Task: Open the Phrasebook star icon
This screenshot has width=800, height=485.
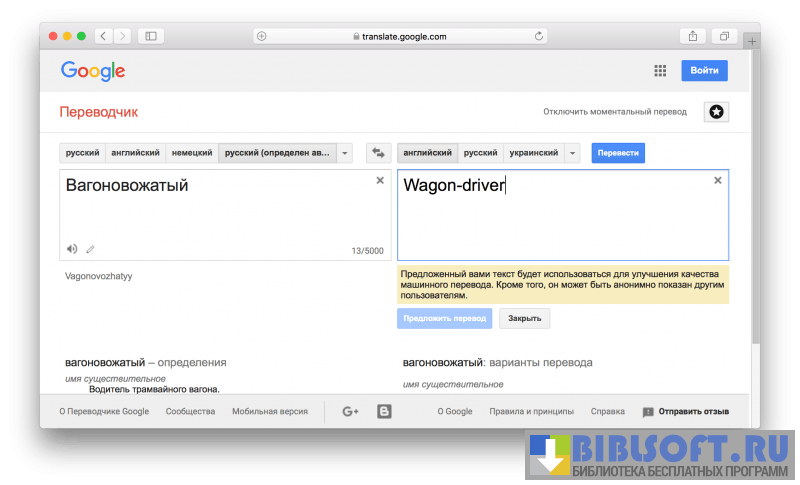Action: [x=716, y=112]
